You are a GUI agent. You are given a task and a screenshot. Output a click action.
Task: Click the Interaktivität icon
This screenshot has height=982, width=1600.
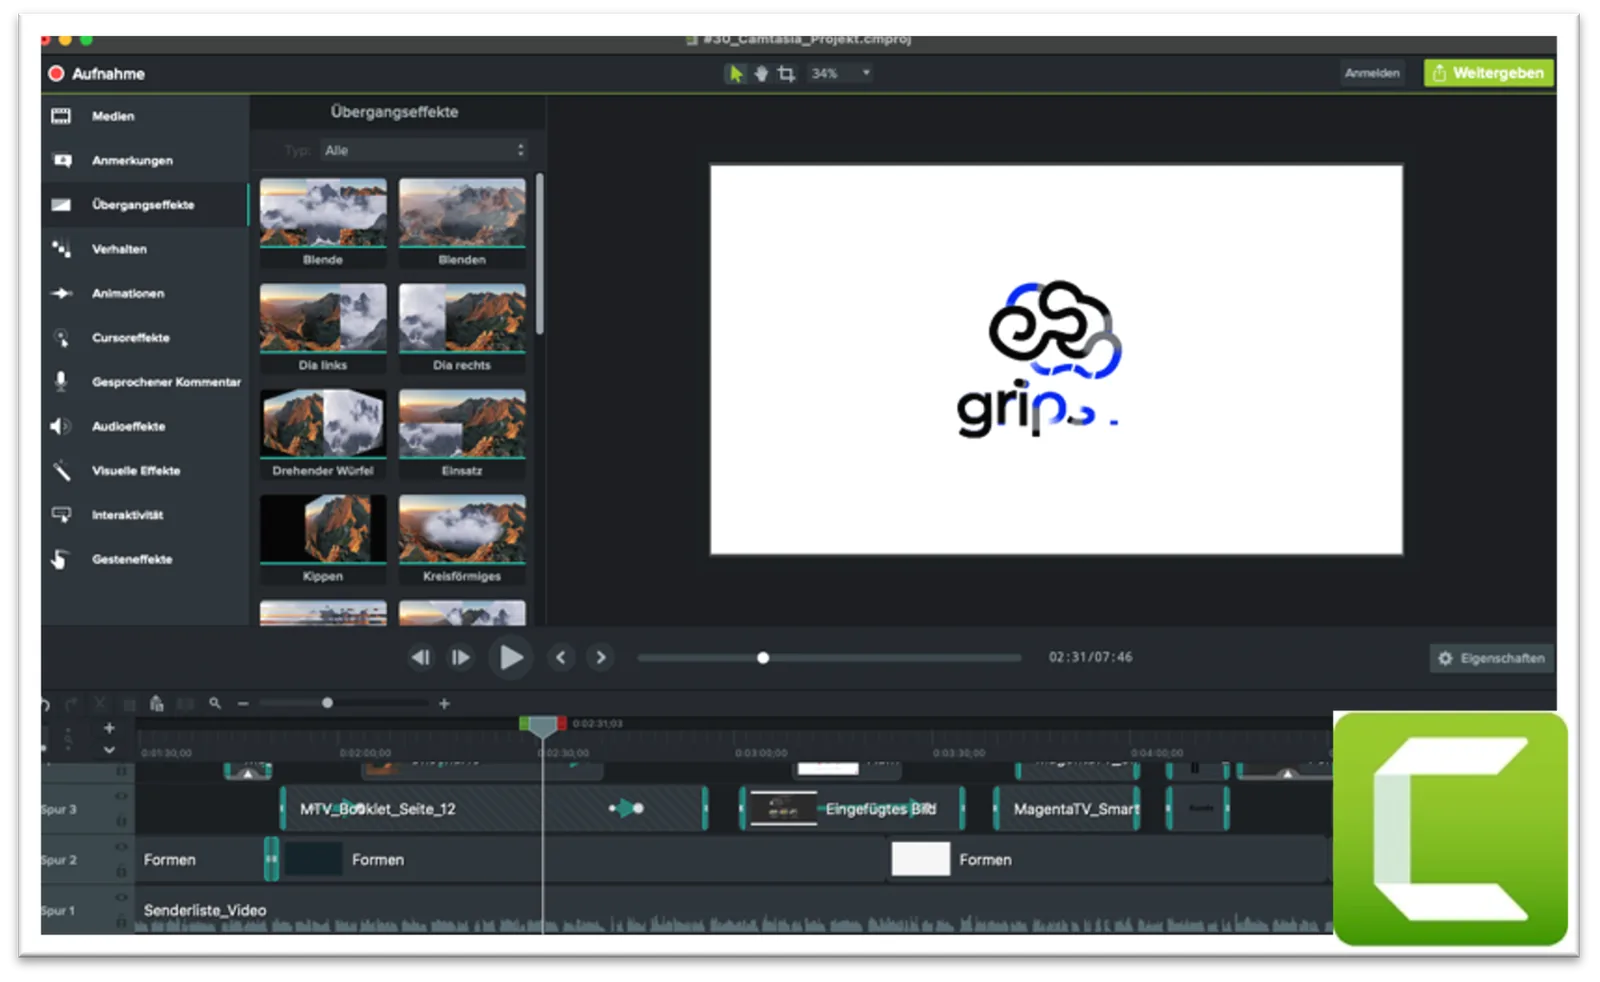pos(62,515)
